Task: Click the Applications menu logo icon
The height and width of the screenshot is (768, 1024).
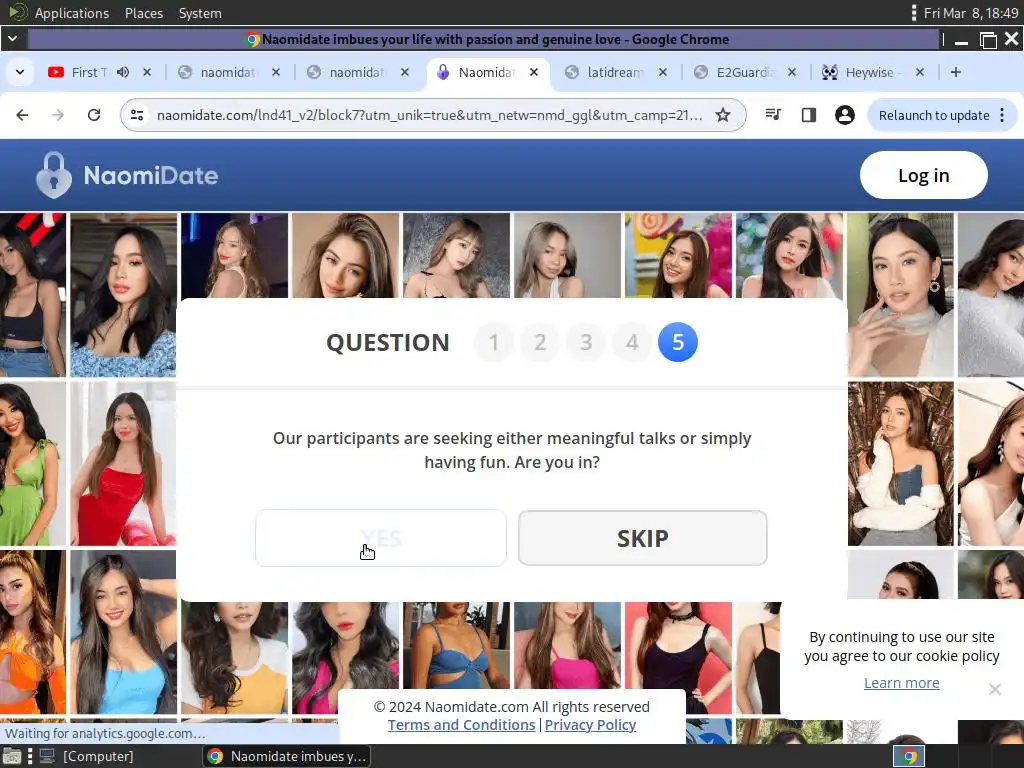Action: pyautogui.click(x=18, y=12)
